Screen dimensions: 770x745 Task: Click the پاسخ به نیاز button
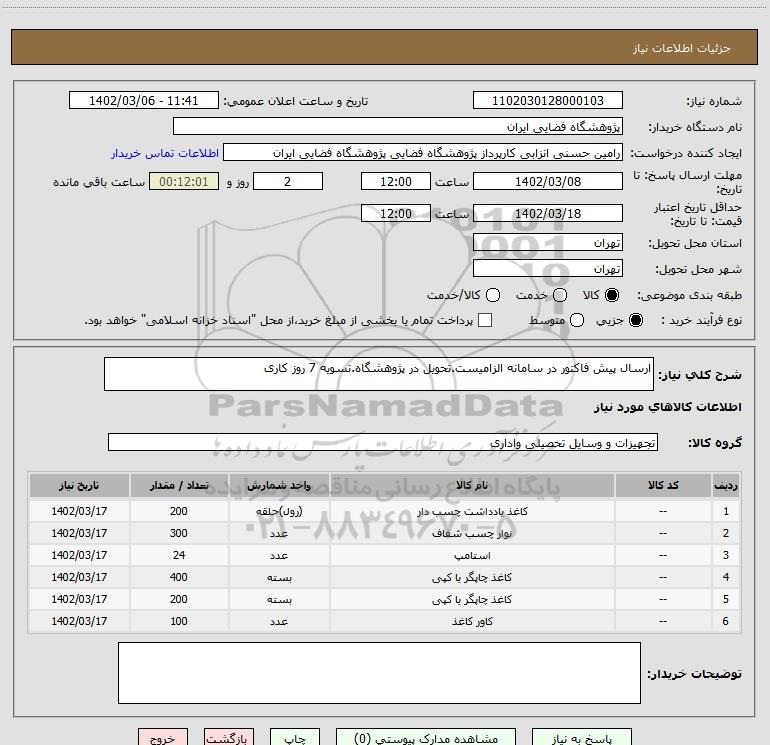coord(581,738)
